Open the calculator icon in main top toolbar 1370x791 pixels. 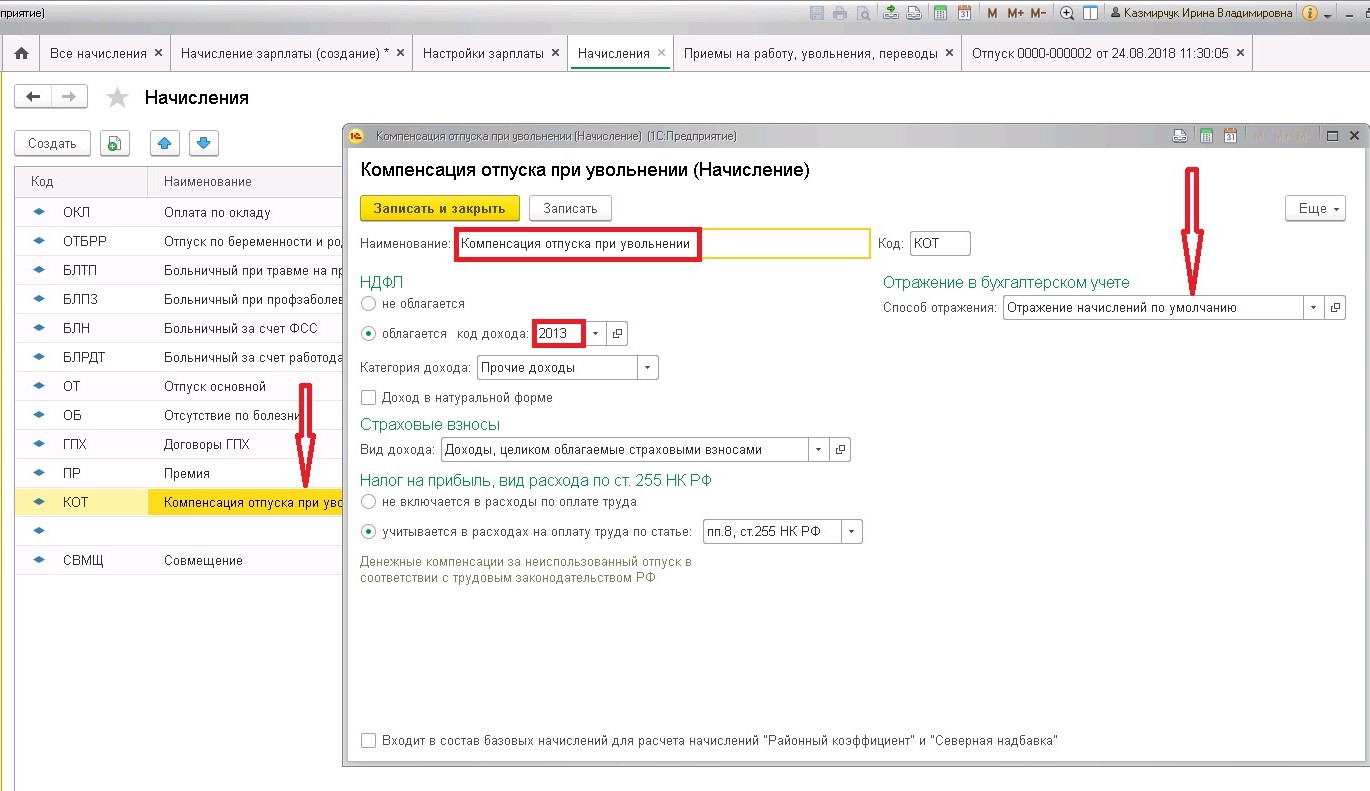point(940,13)
